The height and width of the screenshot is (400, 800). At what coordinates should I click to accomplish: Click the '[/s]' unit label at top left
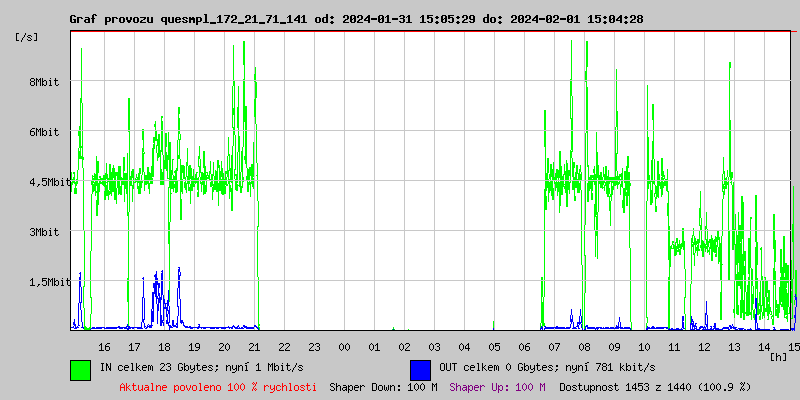(27, 36)
